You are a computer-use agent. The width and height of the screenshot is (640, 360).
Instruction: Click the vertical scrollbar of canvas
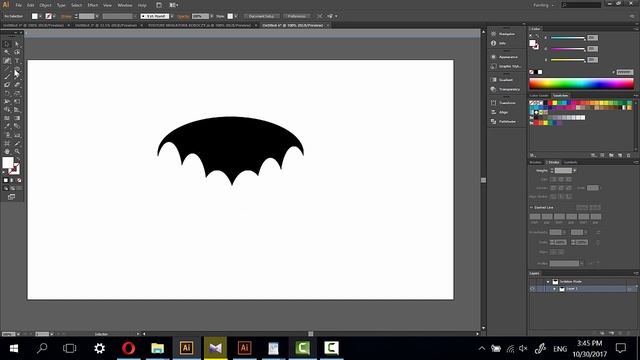483,180
